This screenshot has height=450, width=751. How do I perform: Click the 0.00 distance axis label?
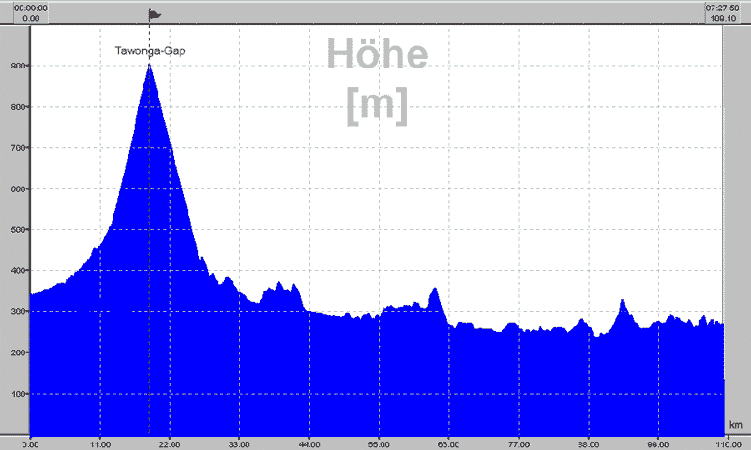coord(33,441)
